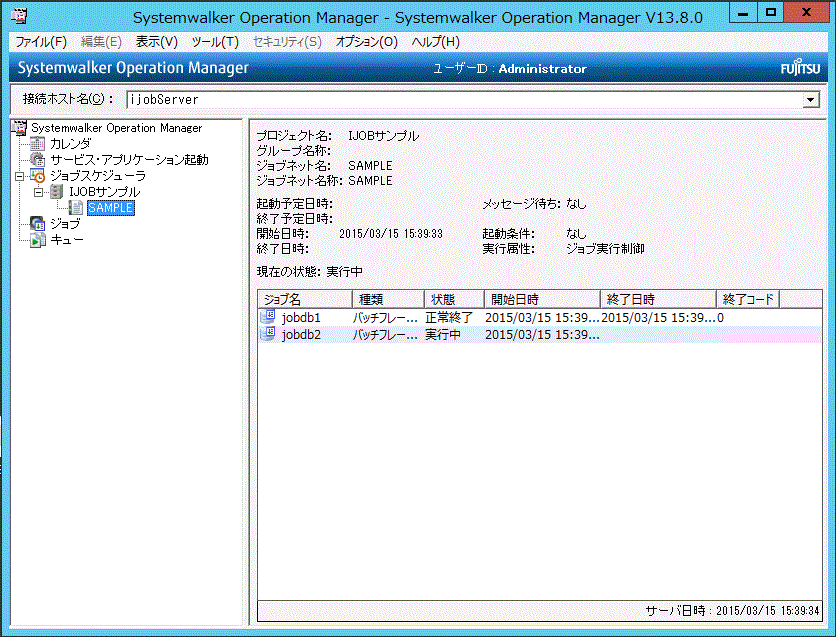Collapse the IJOBサンプル tree node
Image resolution: width=836 pixels, height=637 pixels.
(x=38, y=192)
